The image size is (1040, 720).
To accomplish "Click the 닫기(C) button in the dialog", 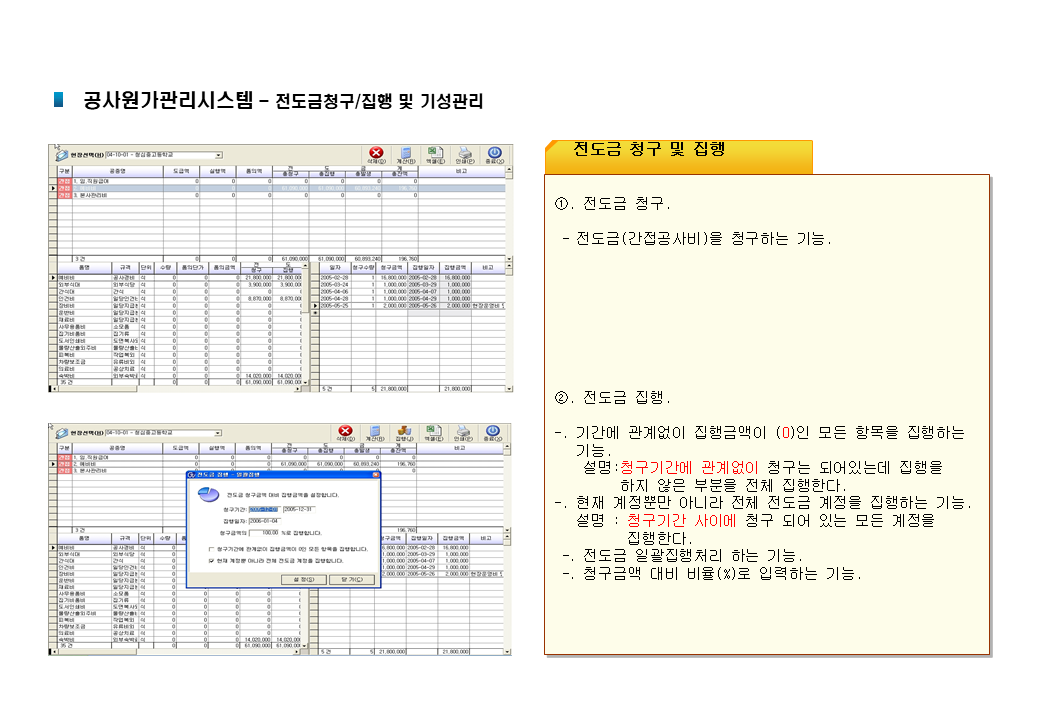I will (352, 579).
